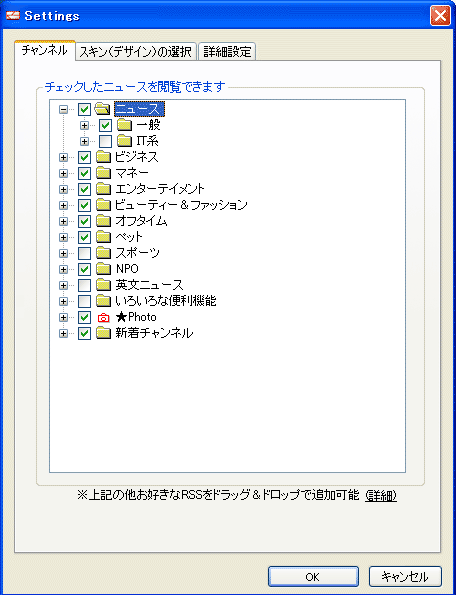Uncheck the マネー checkbox

[84, 173]
